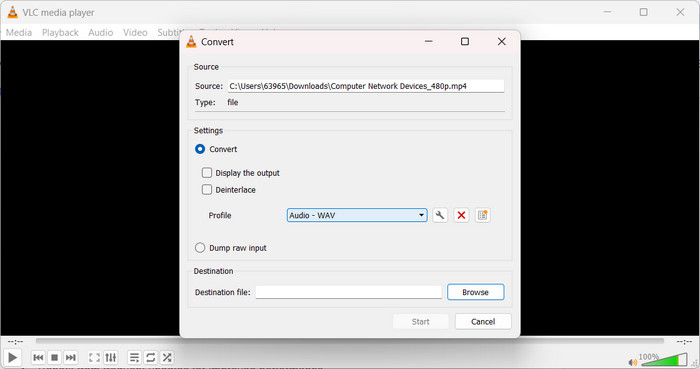
Task: Toggle the playlist view icon
Action: click(x=134, y=357)
